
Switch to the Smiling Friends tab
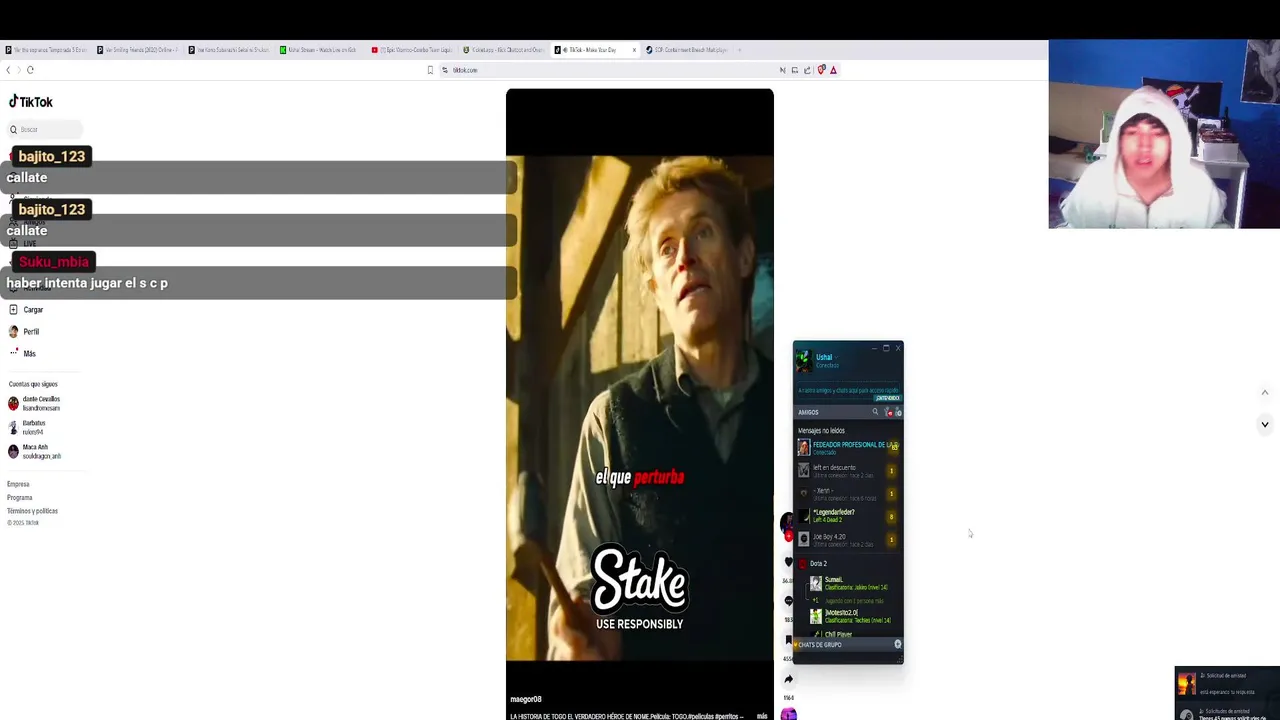coord(136,50)
